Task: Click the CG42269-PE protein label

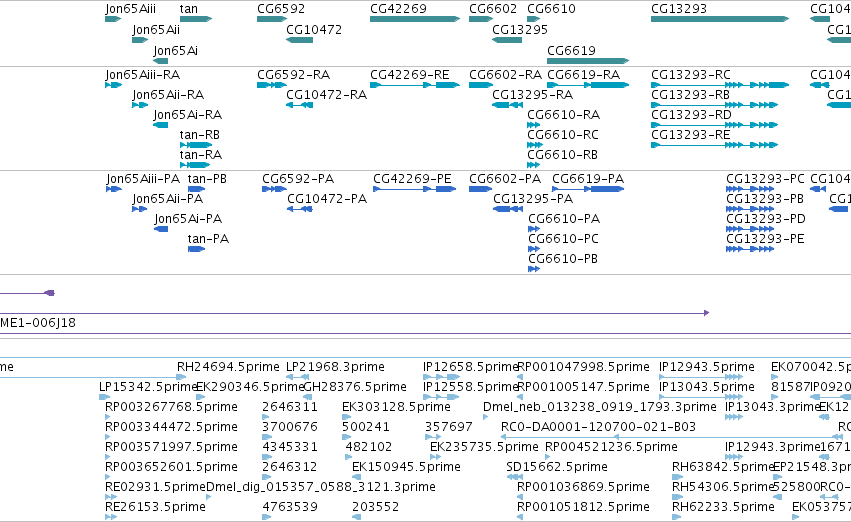Action: (x=412, y=179)
